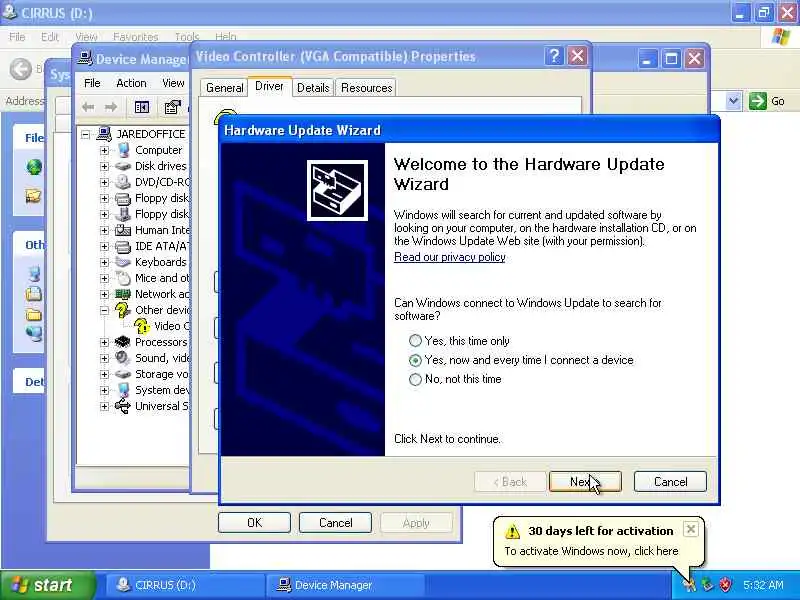This screenshot has height=600, width=800.
Task: Collapse the JAREDOFFICE root node
Action: tap(85, 135)
